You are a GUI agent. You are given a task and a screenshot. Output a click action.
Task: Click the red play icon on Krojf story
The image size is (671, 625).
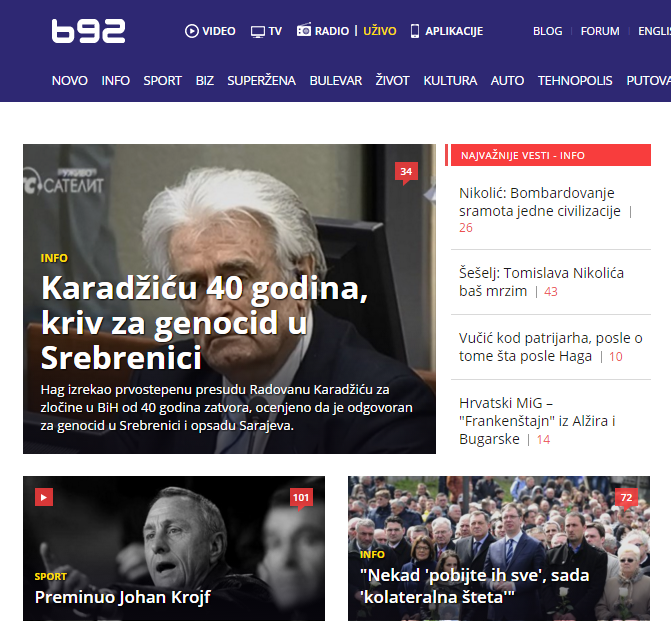(x=44, y=497)
